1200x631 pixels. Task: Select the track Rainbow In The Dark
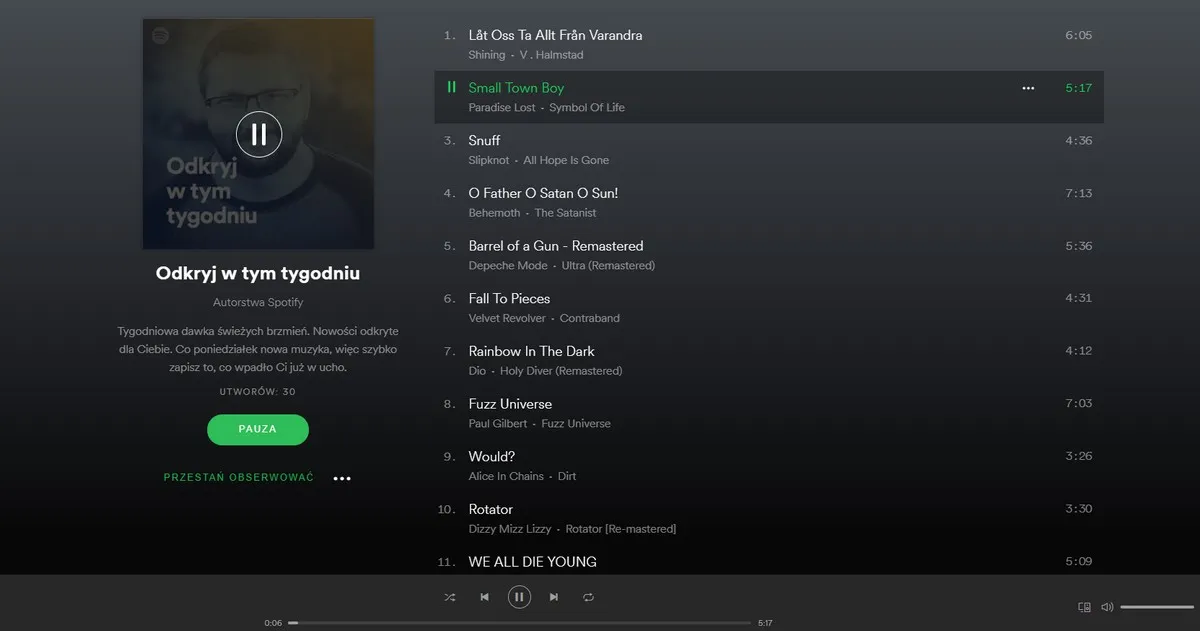click(769, 360)
